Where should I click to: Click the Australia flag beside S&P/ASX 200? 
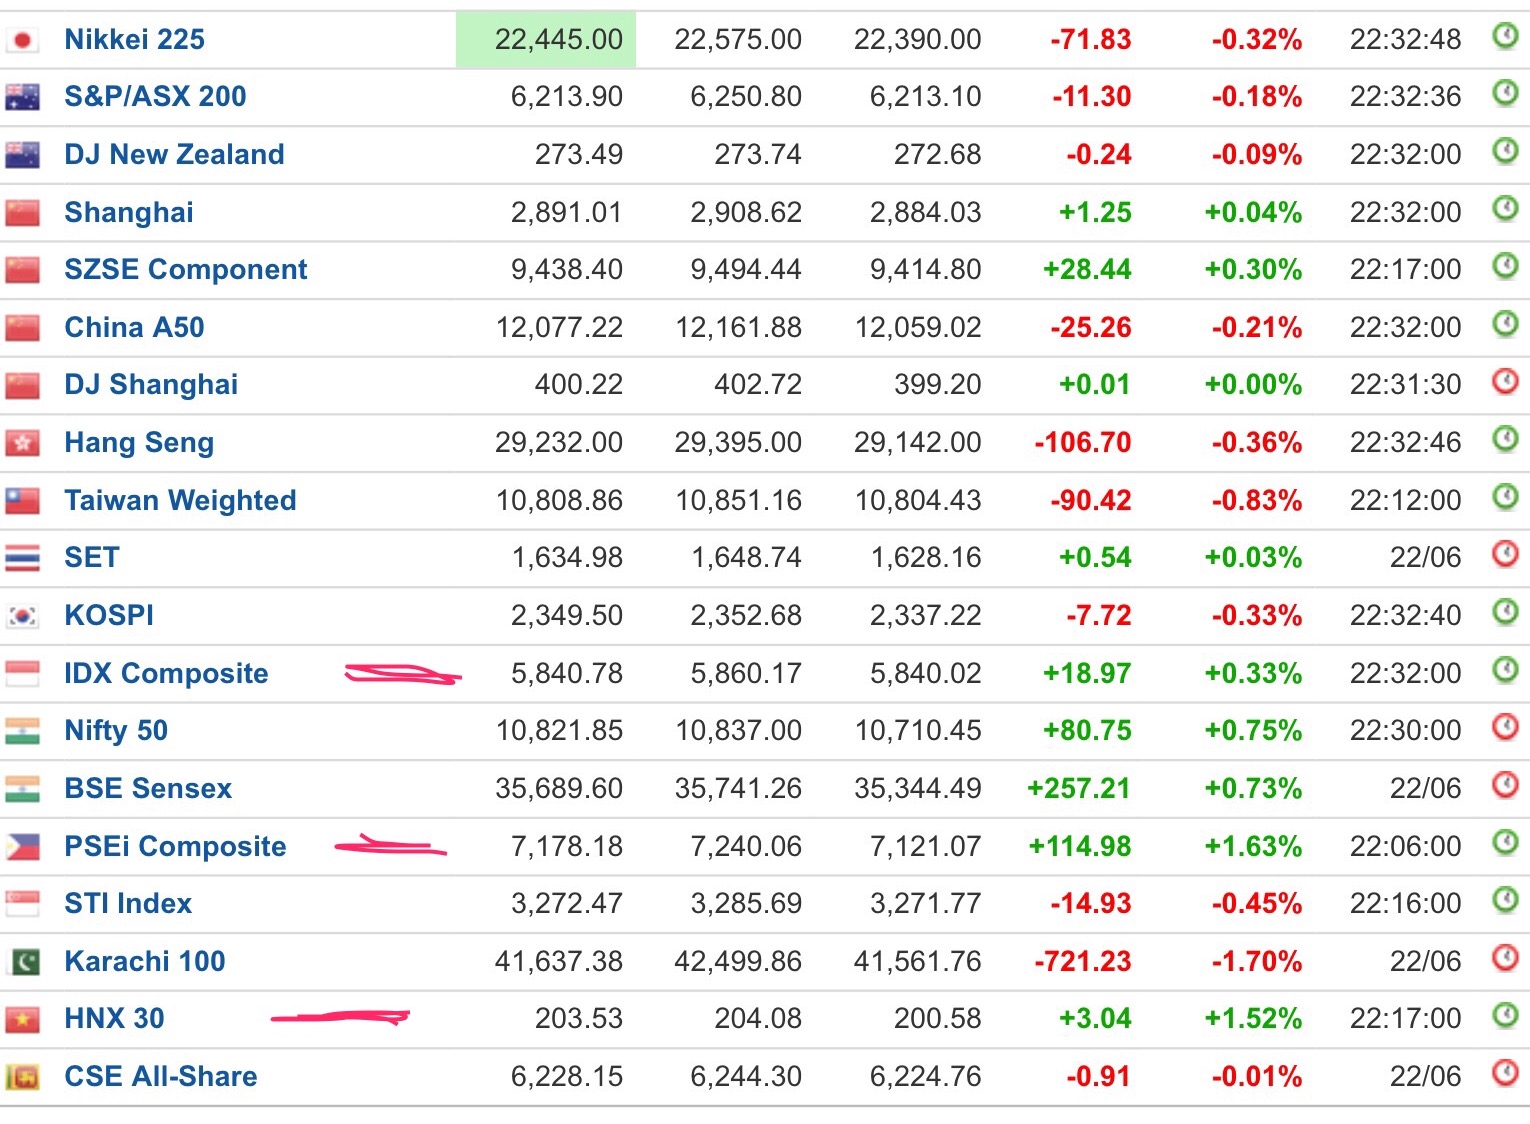pos(22,97)
